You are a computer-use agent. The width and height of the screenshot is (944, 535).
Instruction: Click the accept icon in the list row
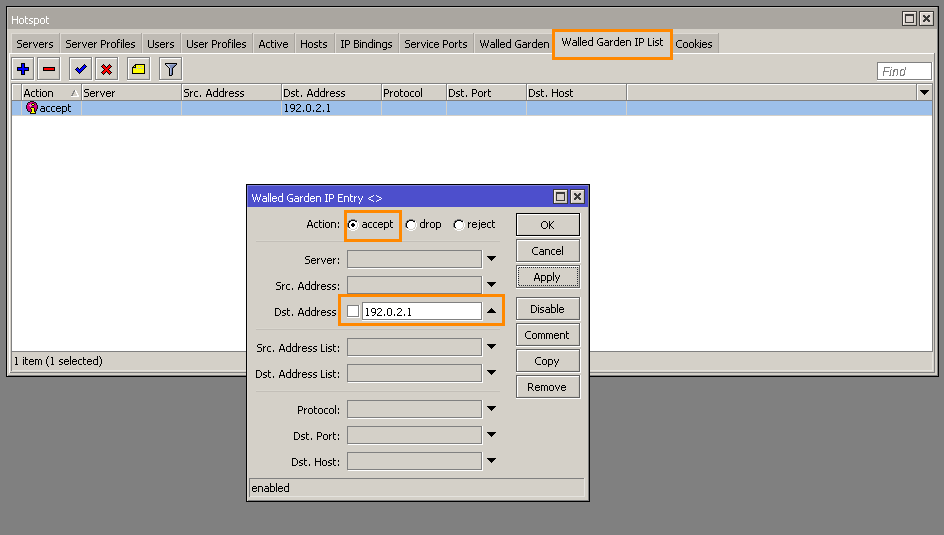32,108
